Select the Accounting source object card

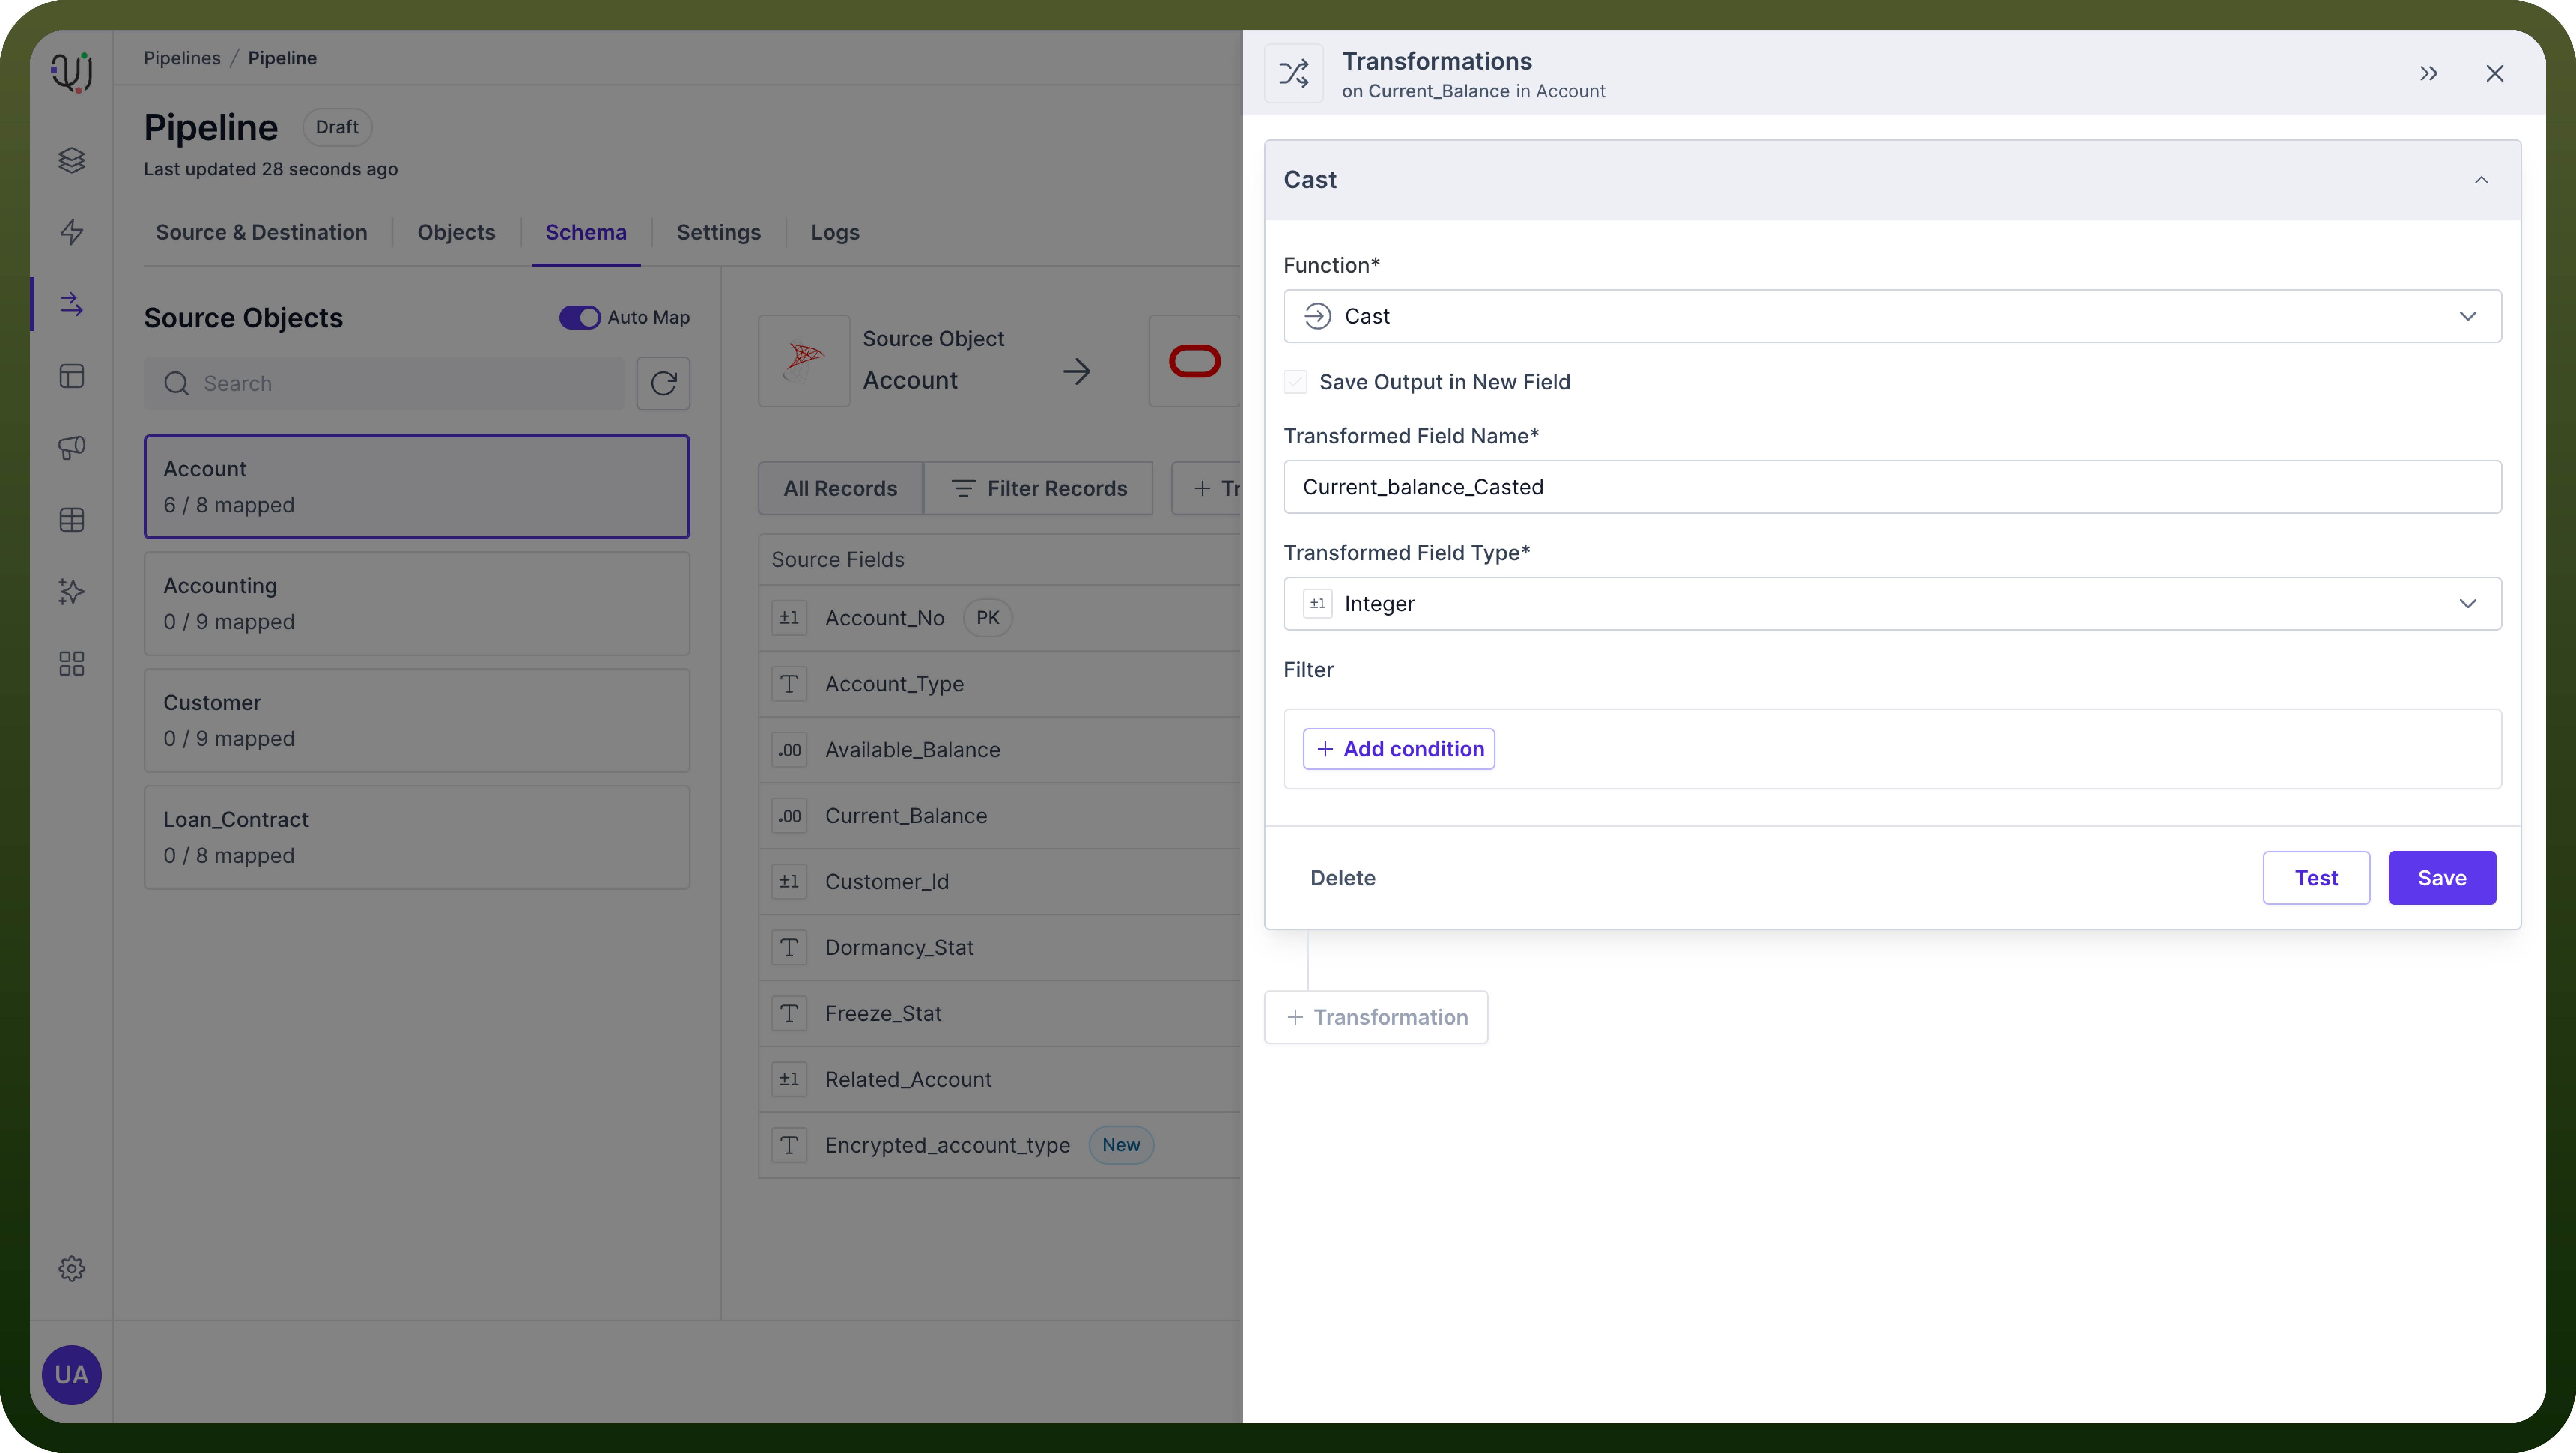417,604
